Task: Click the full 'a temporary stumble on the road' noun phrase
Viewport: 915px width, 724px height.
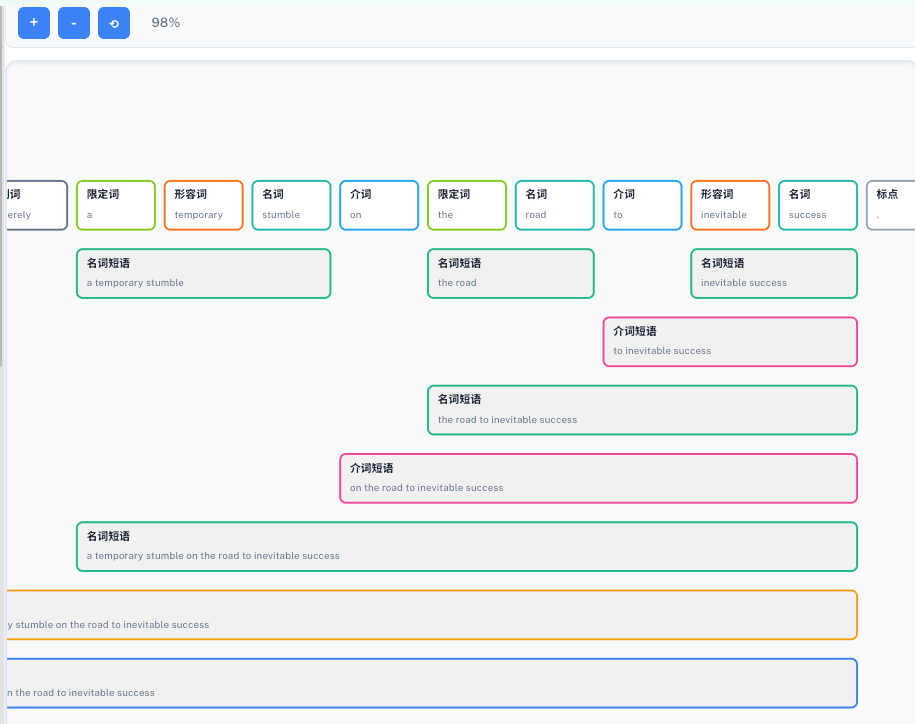Action: click(467, 547)
